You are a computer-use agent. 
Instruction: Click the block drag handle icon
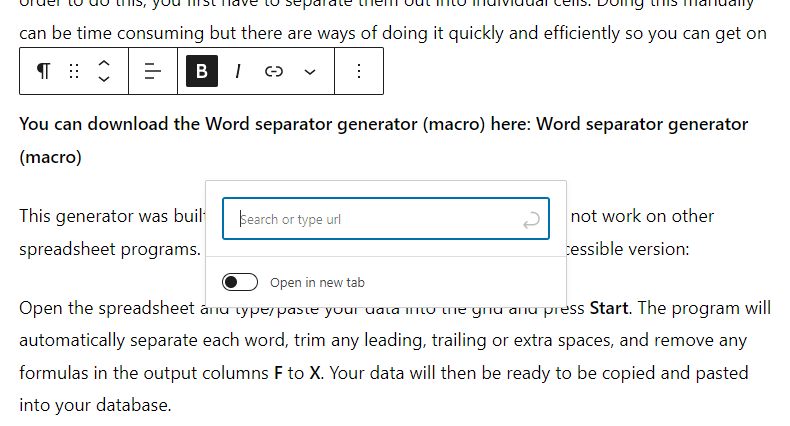(x=73, y=71)
